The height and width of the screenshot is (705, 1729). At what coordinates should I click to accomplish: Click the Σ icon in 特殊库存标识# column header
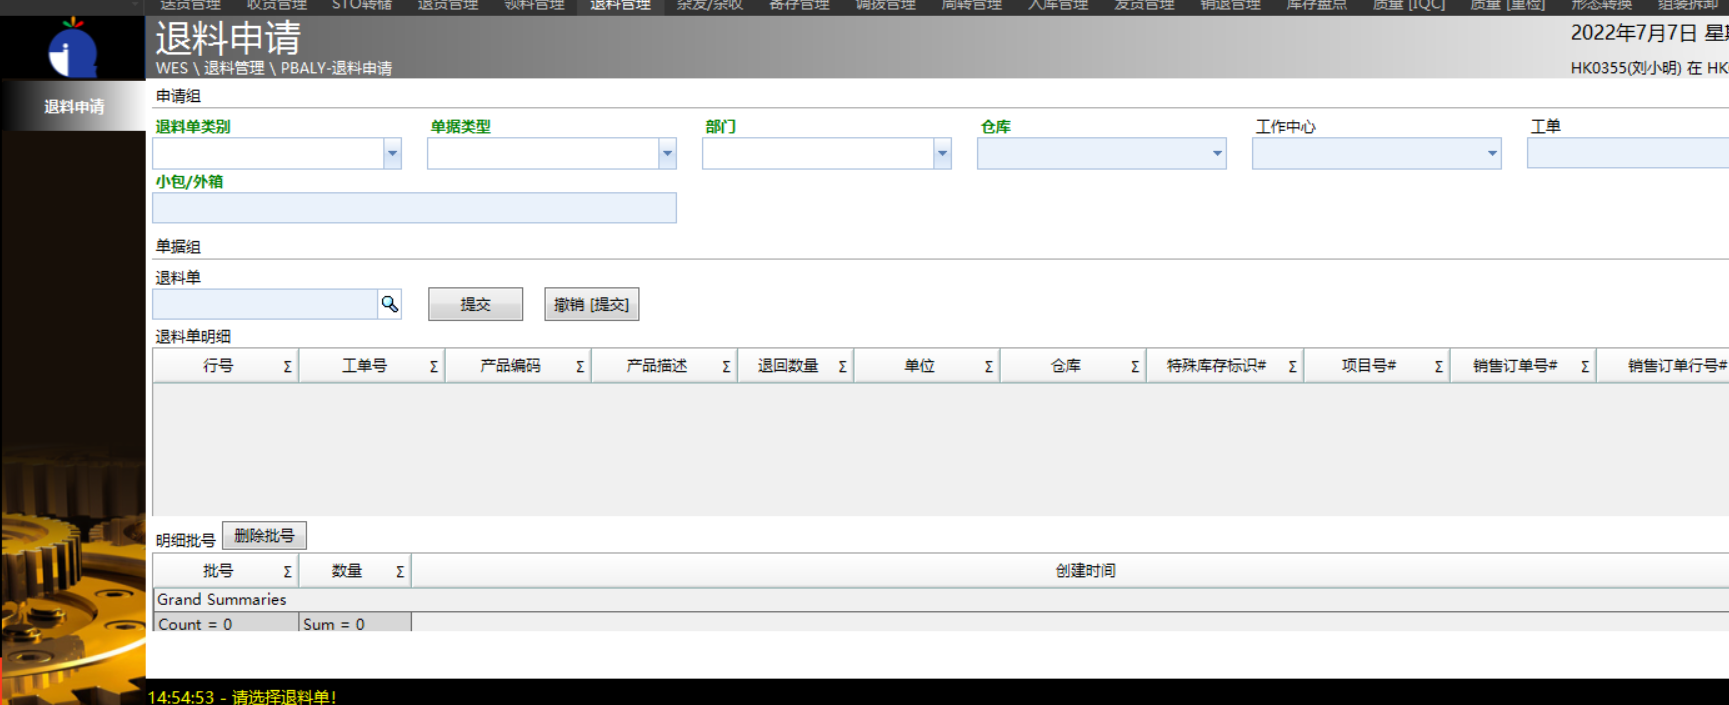[x=1292, y=367]
